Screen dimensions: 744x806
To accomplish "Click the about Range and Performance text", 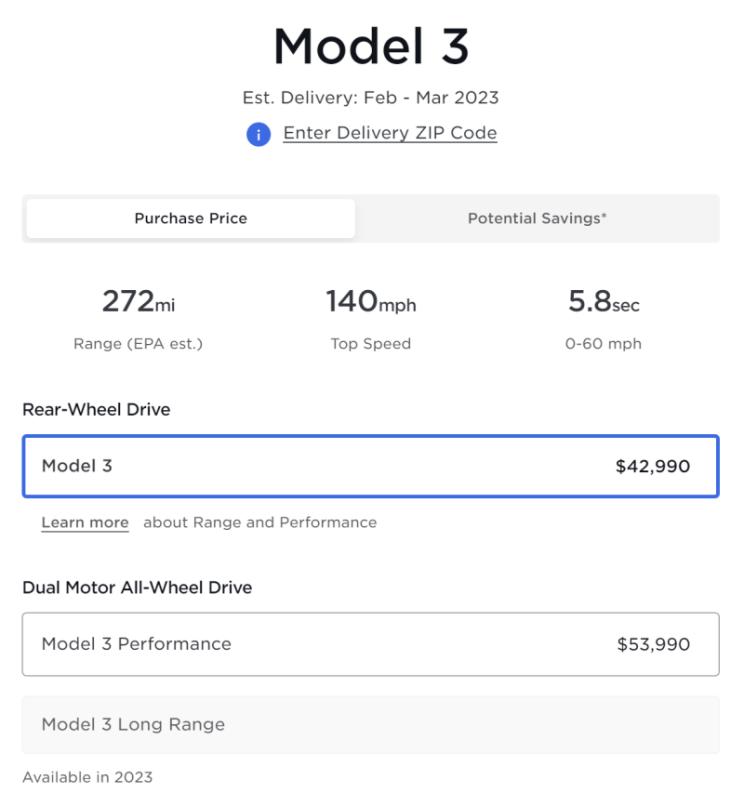I will 260,522.
